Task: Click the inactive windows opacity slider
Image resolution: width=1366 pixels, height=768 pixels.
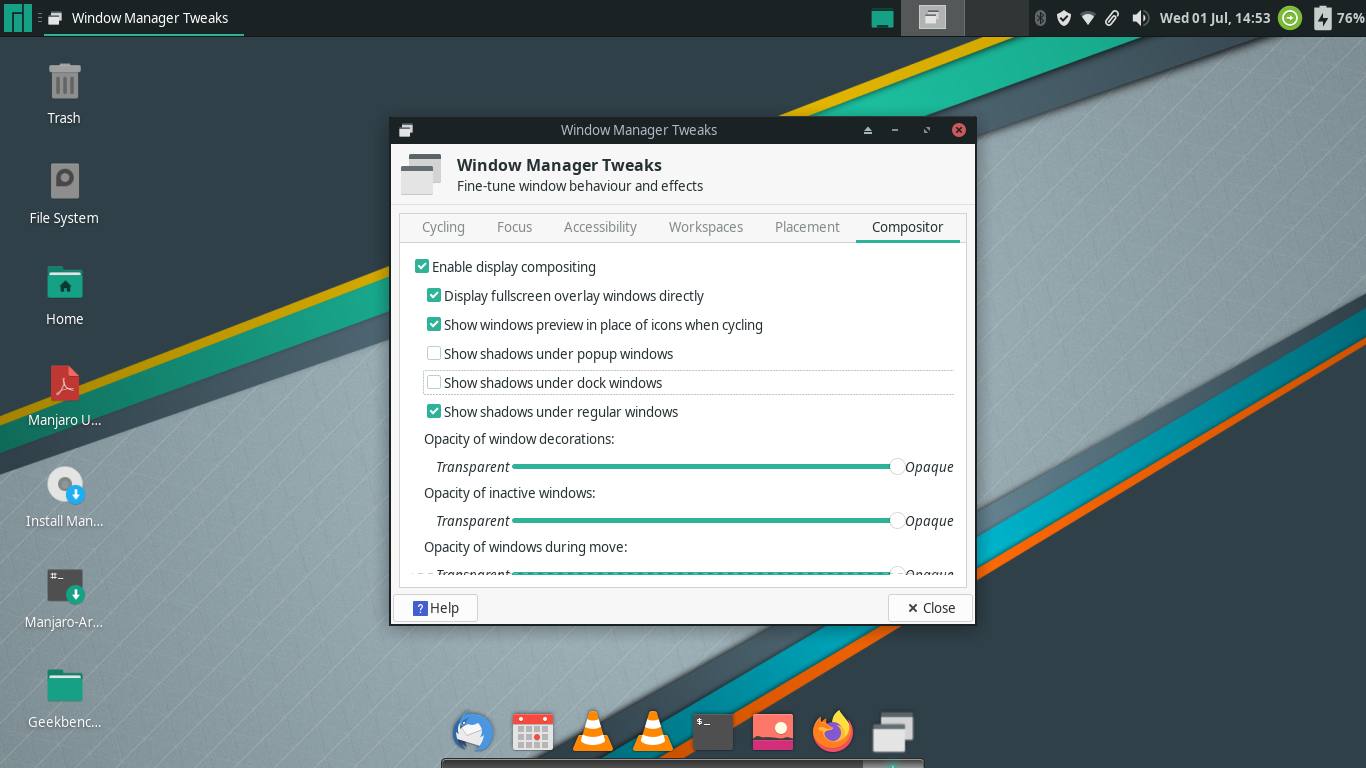Action: (x=707, y=521)
